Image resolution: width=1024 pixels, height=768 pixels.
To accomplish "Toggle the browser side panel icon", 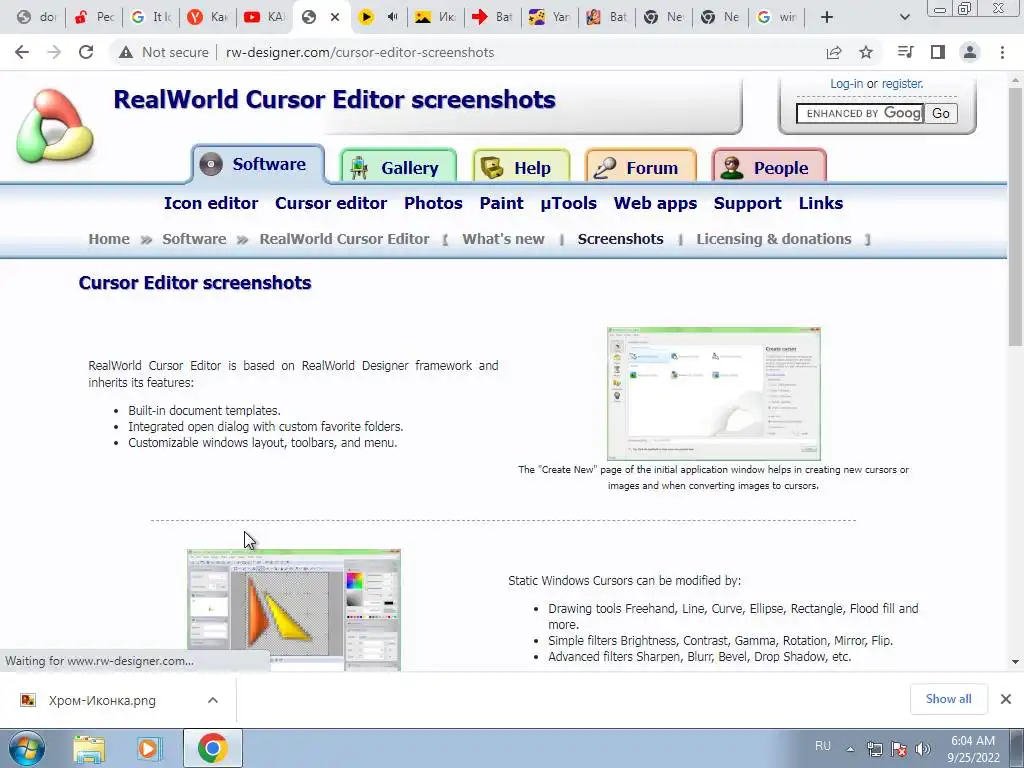I will click(x=938, y=52).
